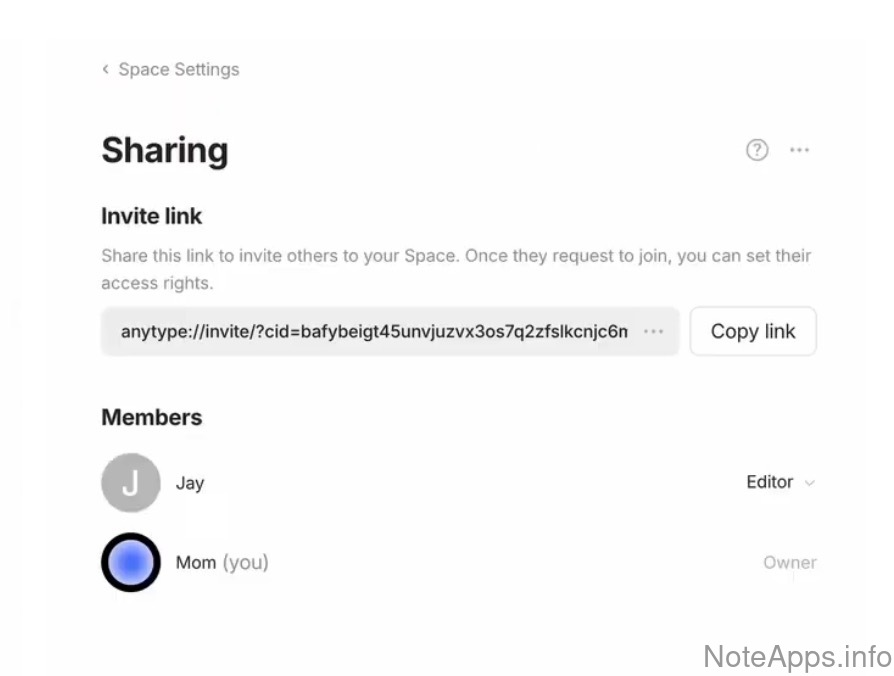Go back to Space Settings

[x=178, y=69]
